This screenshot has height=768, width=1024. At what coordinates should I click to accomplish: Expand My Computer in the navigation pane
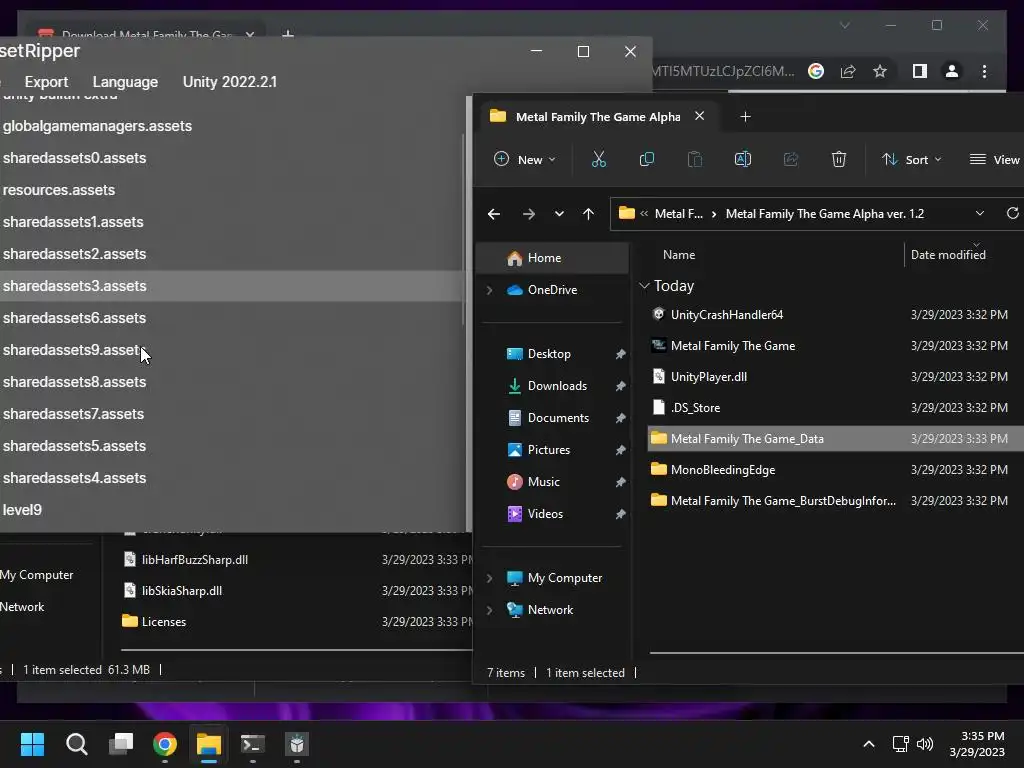pyautogui.click(x=489, y=578)
